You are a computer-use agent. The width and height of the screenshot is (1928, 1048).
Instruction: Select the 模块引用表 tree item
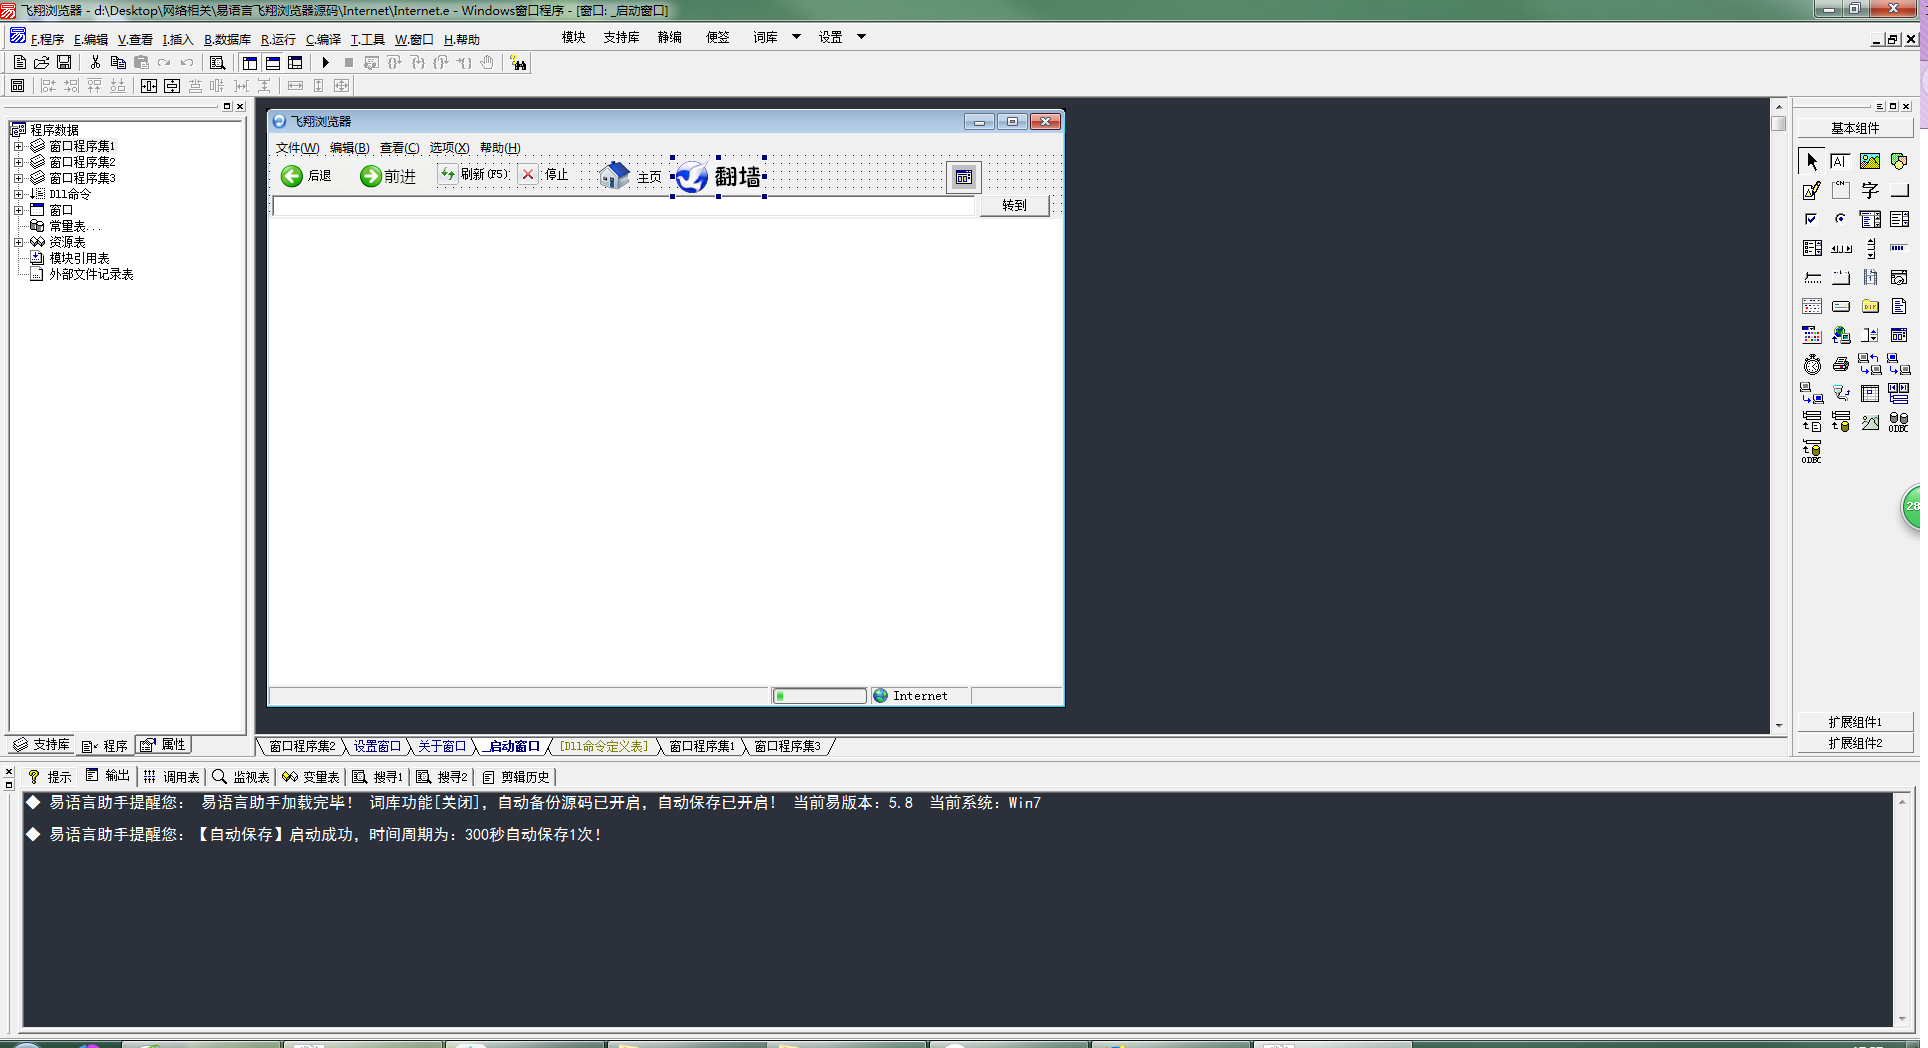[79, 258]
